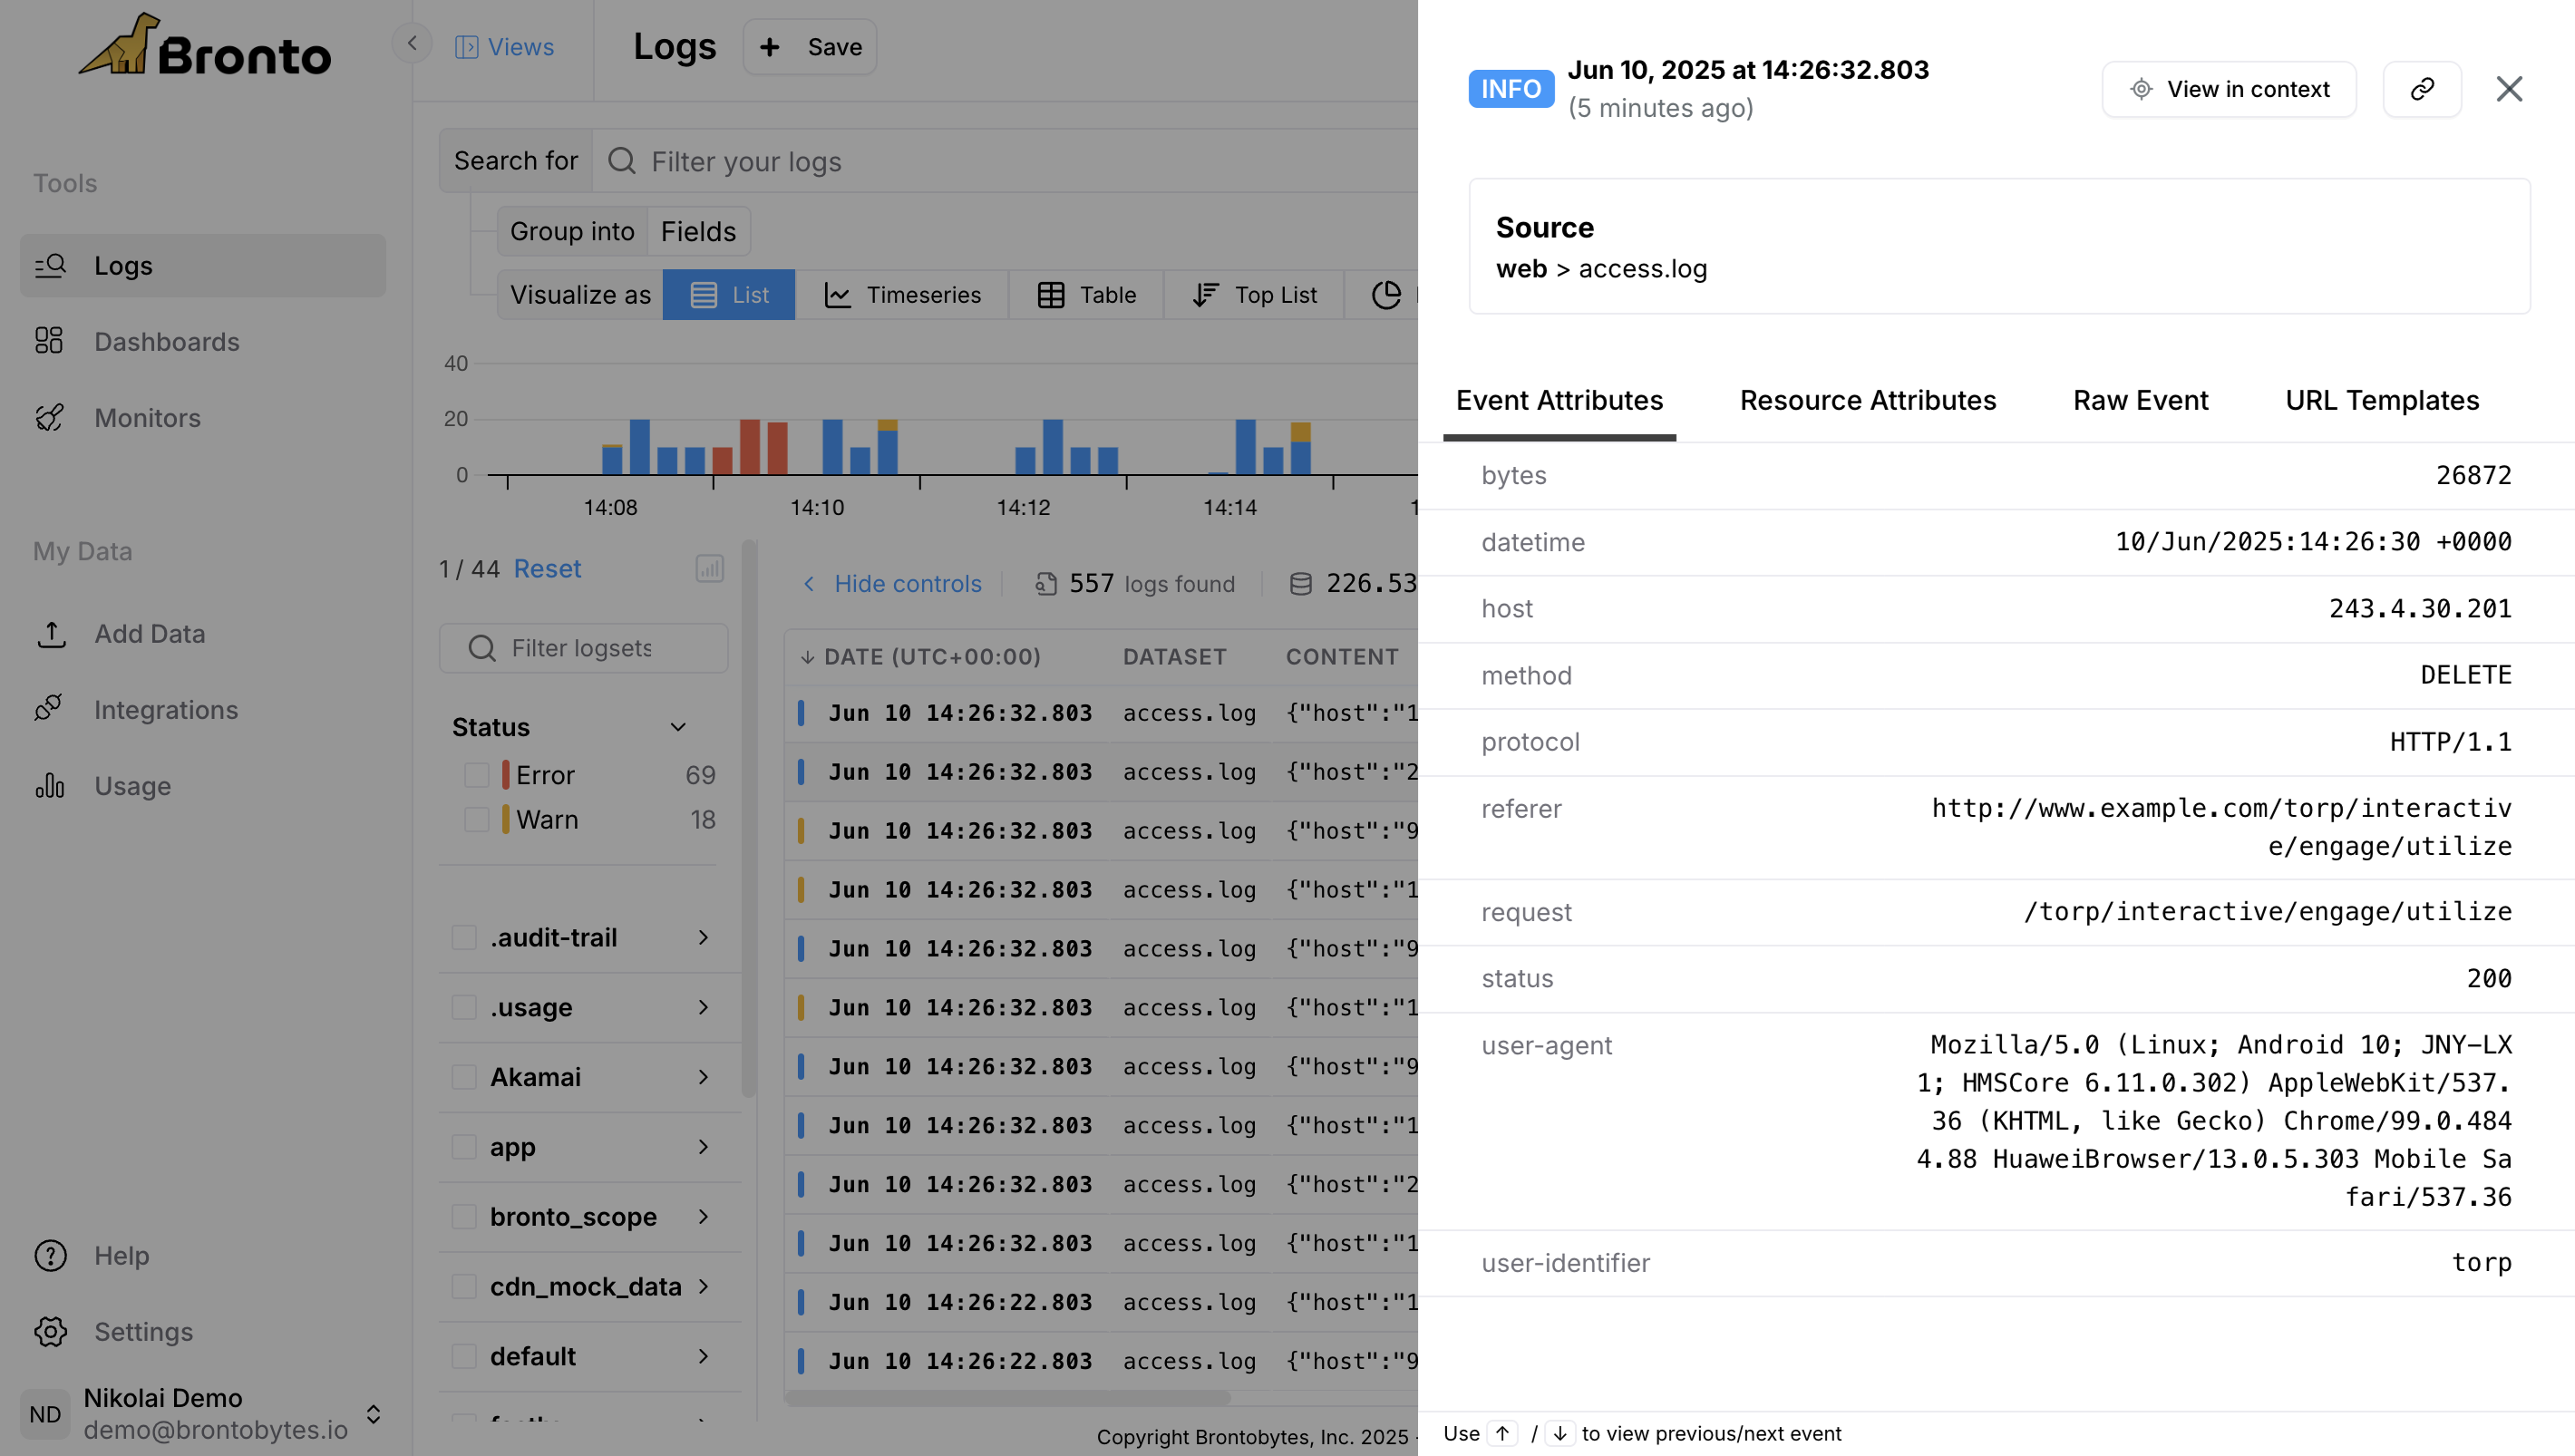This screenshot has width=2575, height=1456.
Task: Open the Nikolai Demo account switcher
Action: pos(373,1413)
